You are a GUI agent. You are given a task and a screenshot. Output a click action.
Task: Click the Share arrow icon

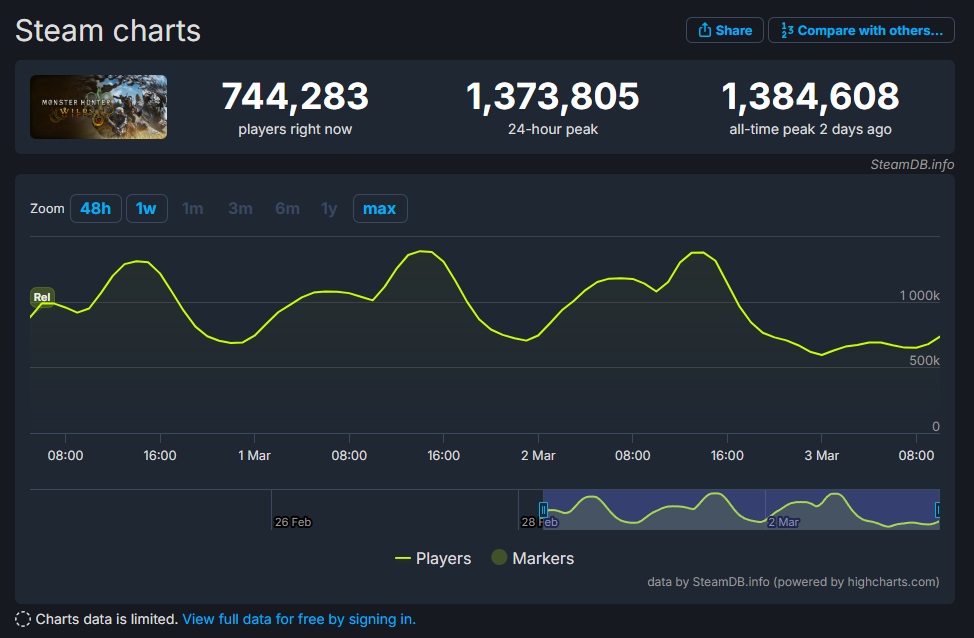click(704, 30)
